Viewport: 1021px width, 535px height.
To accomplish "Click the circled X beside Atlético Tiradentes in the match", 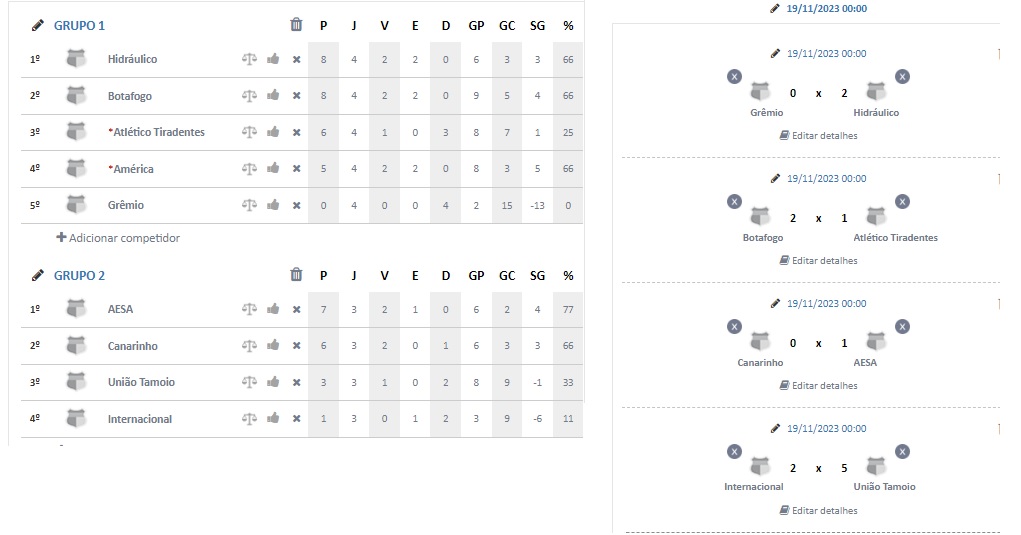I will 902,202.
